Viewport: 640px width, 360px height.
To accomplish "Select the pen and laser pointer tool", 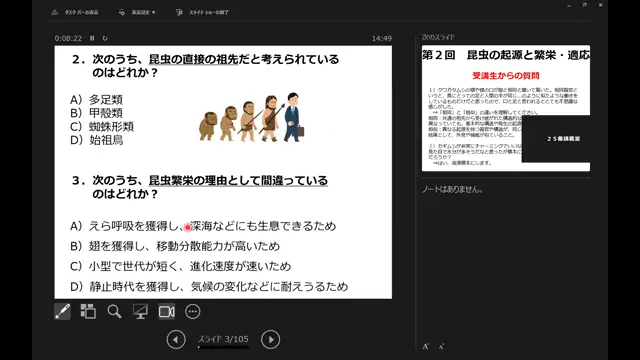I will (x=62, y=311).
